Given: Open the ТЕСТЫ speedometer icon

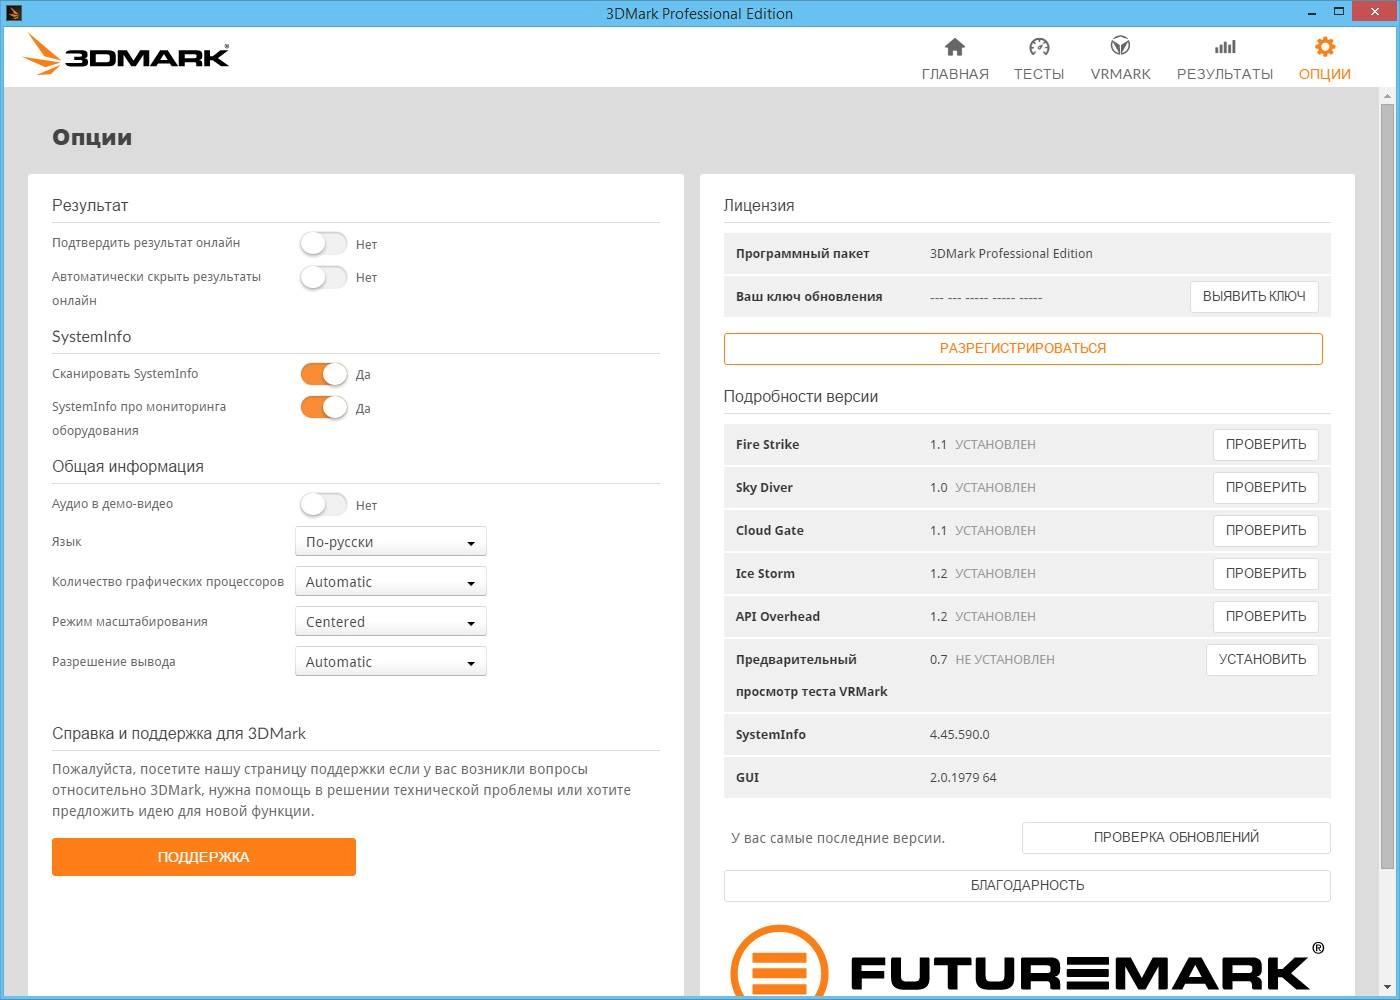Looking at the screenshot, I should pyautogui.click(x=1039, y=47).
